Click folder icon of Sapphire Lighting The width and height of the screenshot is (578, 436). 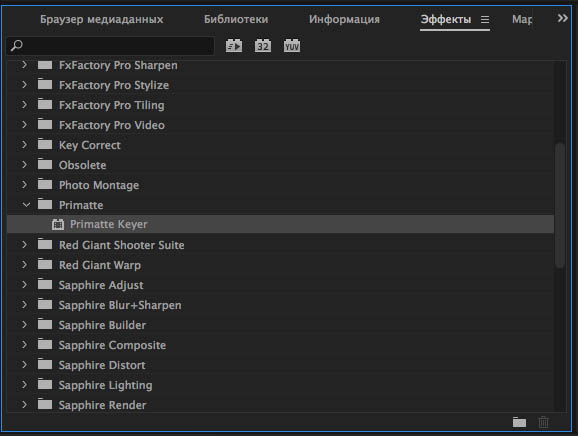tap(45, 384)
